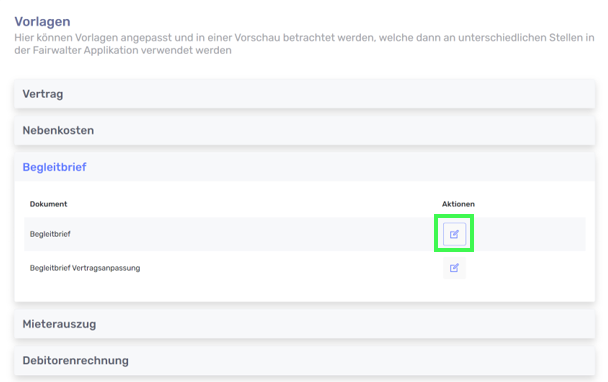Edit the Begleitbrief Vertragsanpassung template
This screenshot has width=608, height=382.
coord(454,268)
